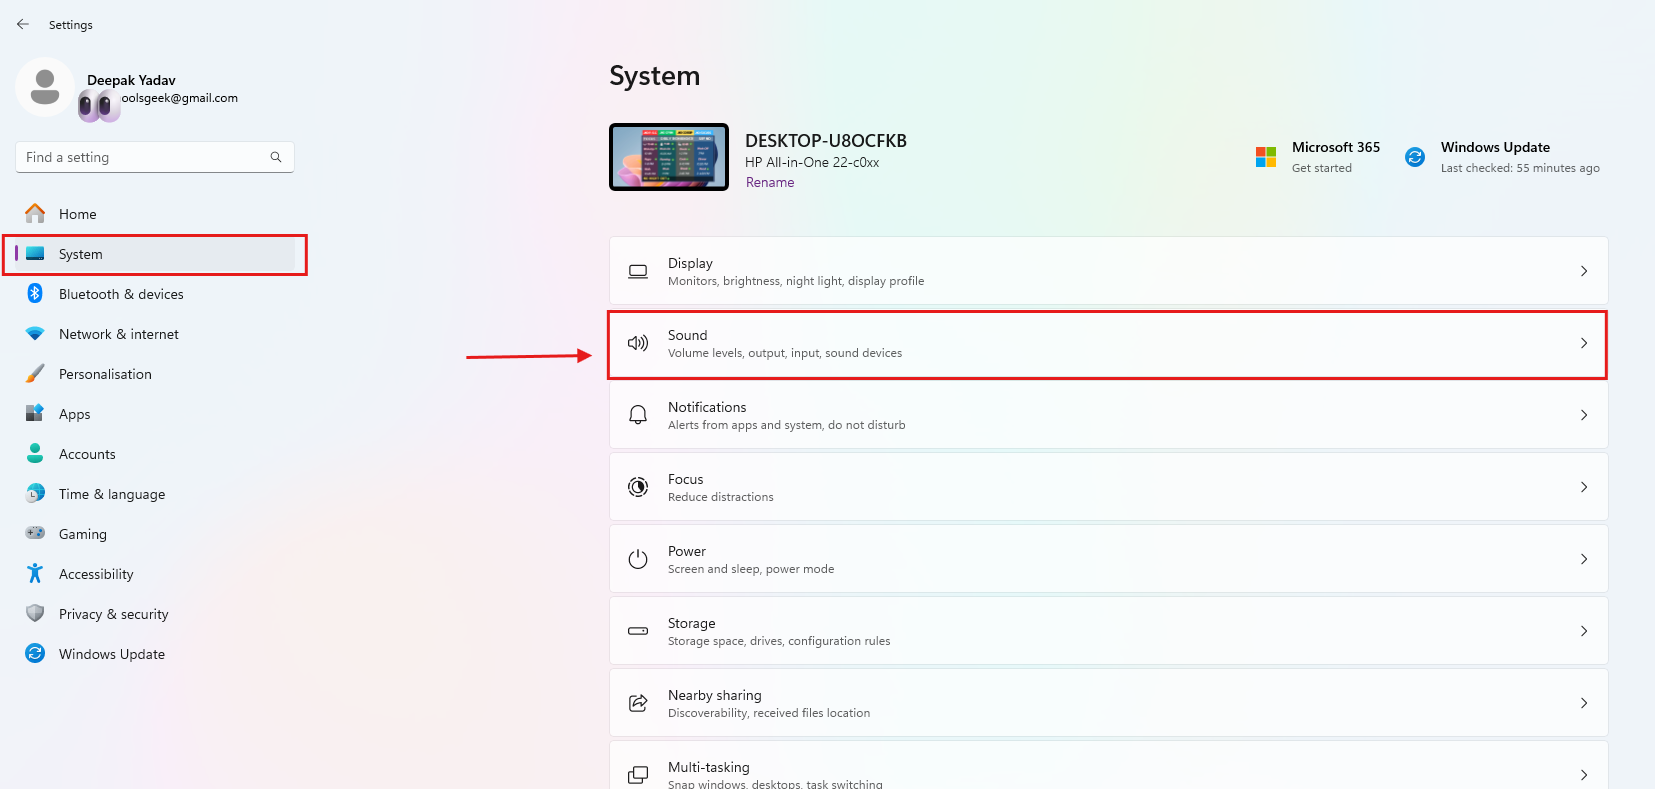Click the Windows Update sync icon at top

coord(1415,157)
